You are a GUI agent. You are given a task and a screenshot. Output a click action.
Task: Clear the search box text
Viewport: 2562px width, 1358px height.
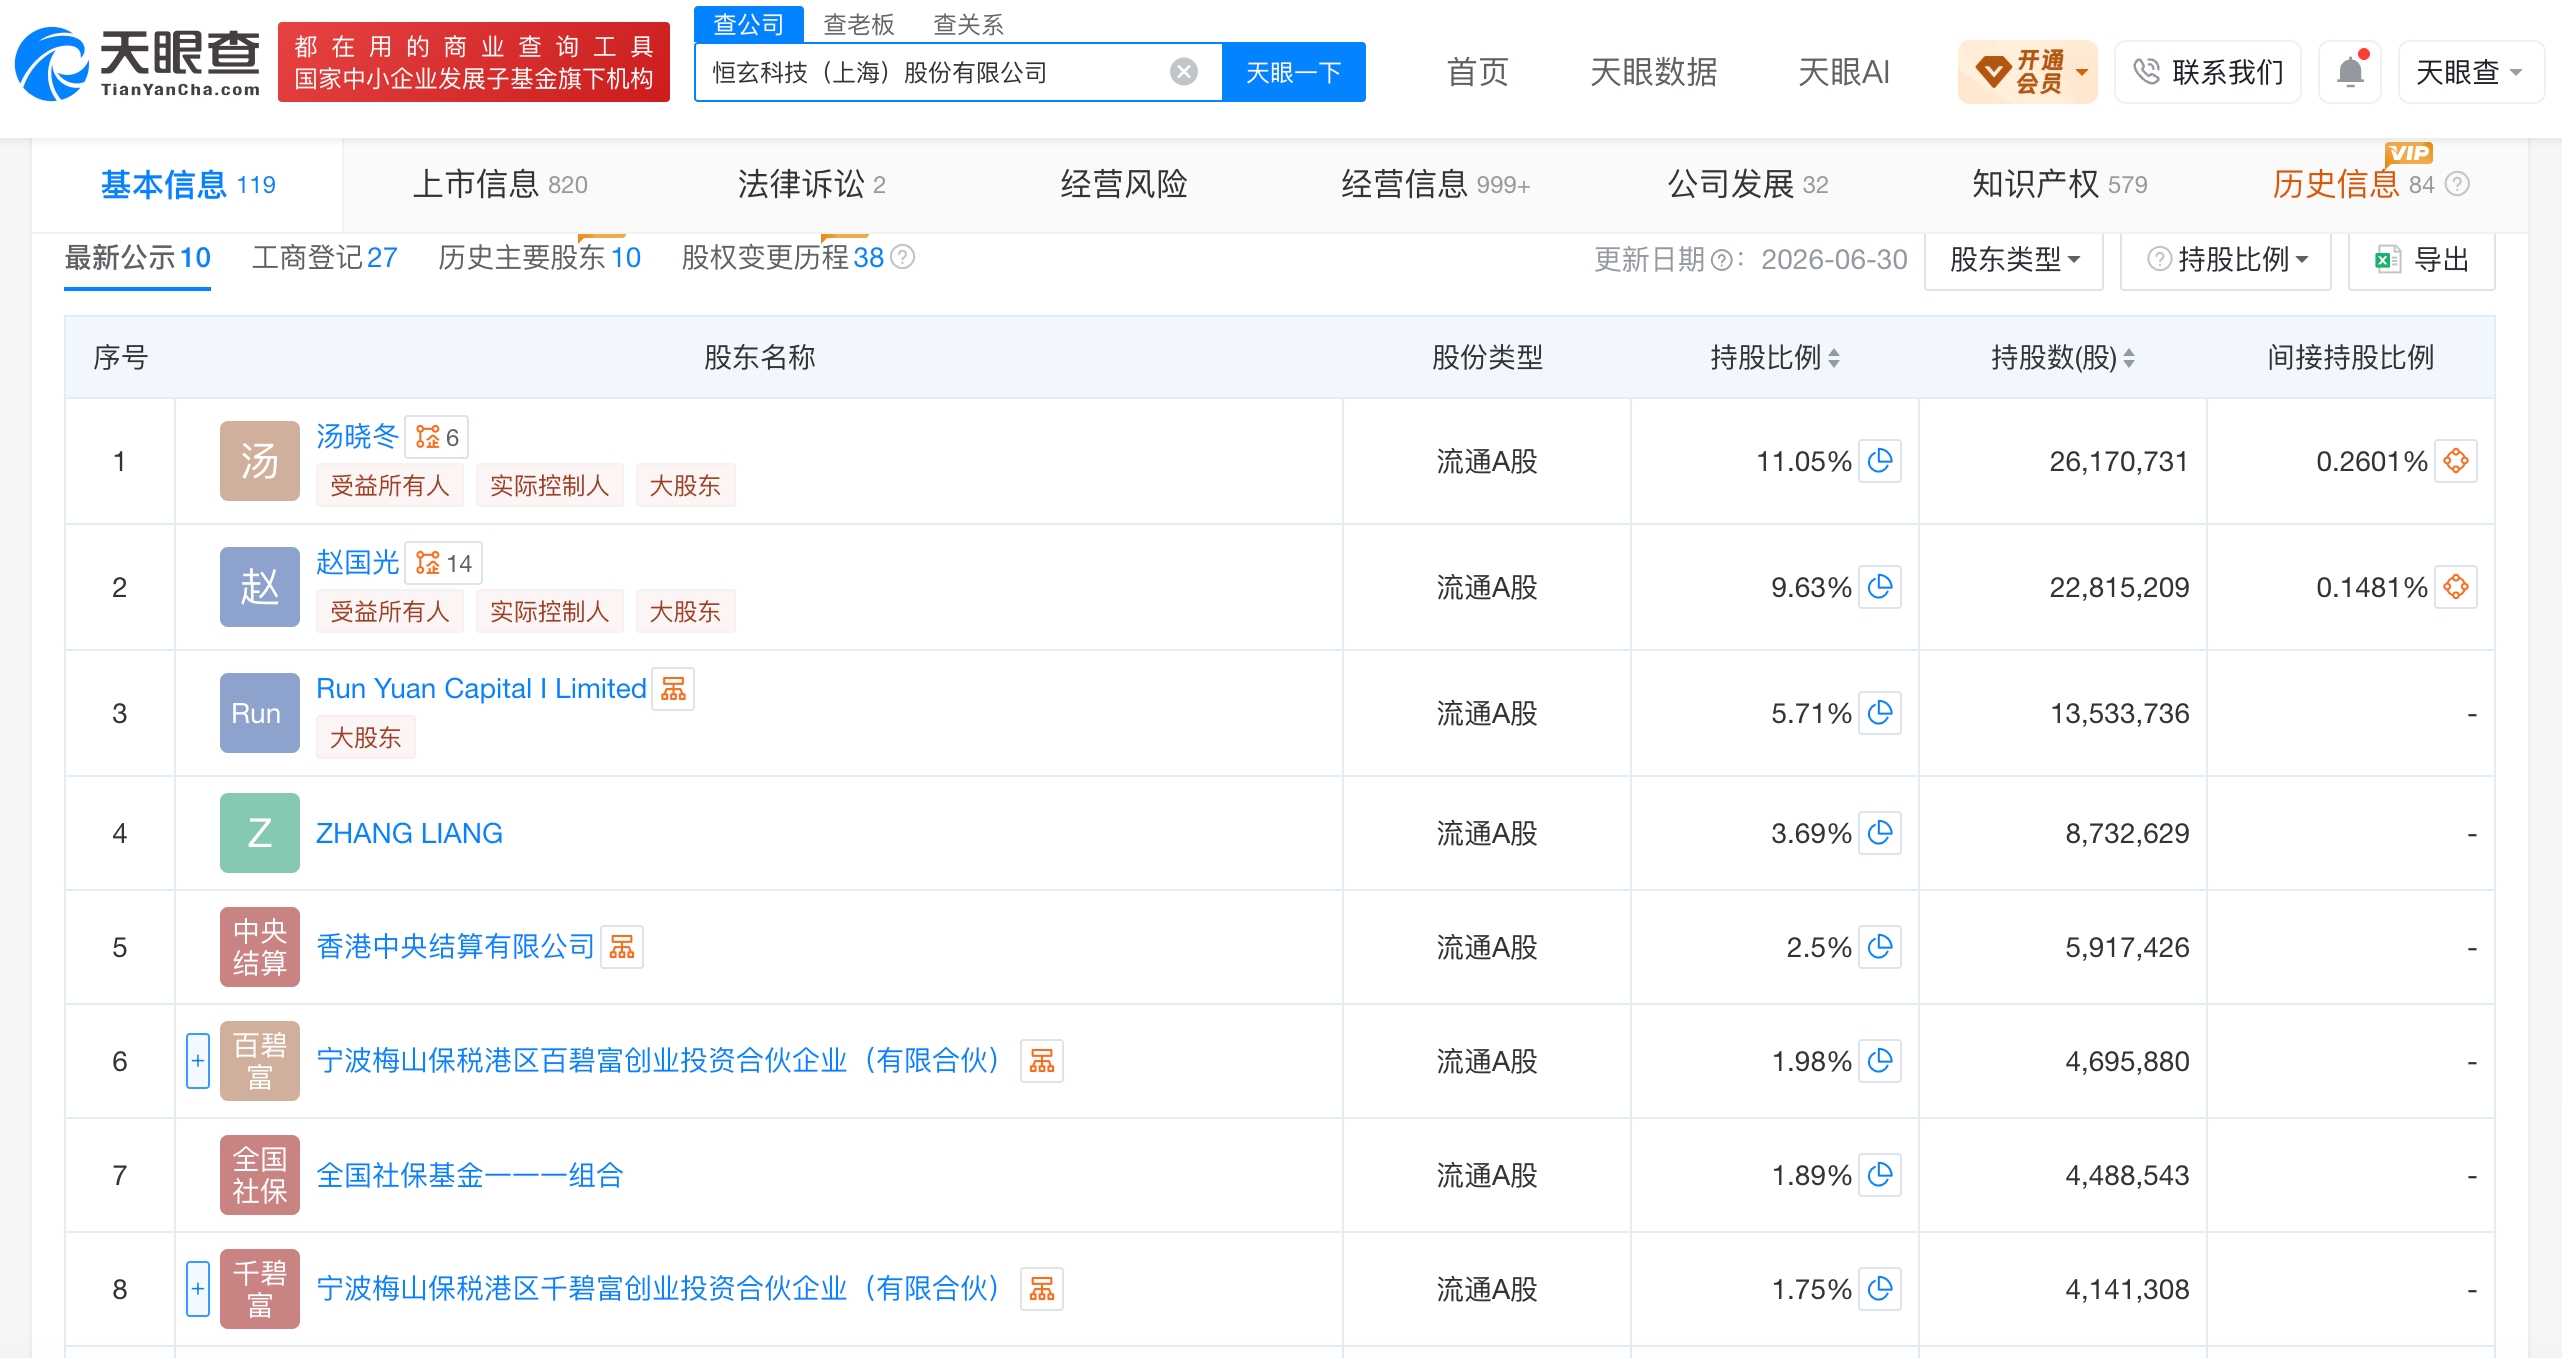(x=1183, y=72)
